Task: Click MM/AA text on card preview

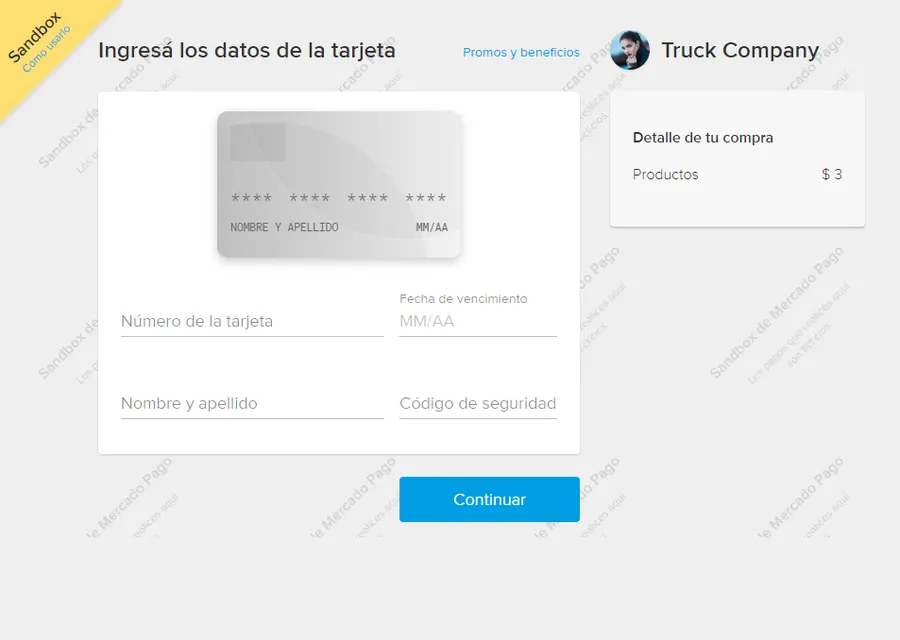Action: point(432,227)
